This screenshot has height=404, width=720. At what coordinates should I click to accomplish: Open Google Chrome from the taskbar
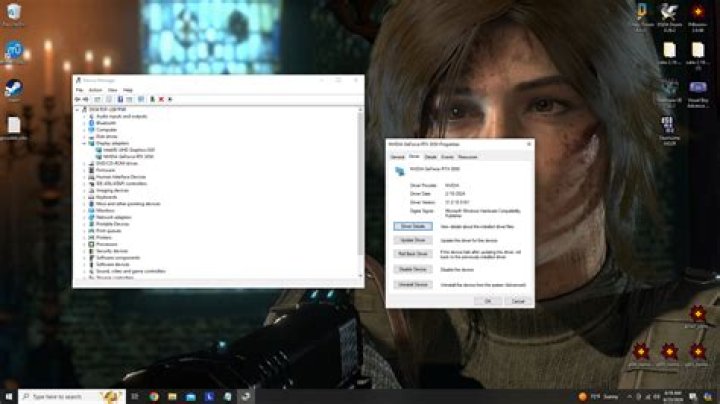pyautogui.click(x=154, y=396)
